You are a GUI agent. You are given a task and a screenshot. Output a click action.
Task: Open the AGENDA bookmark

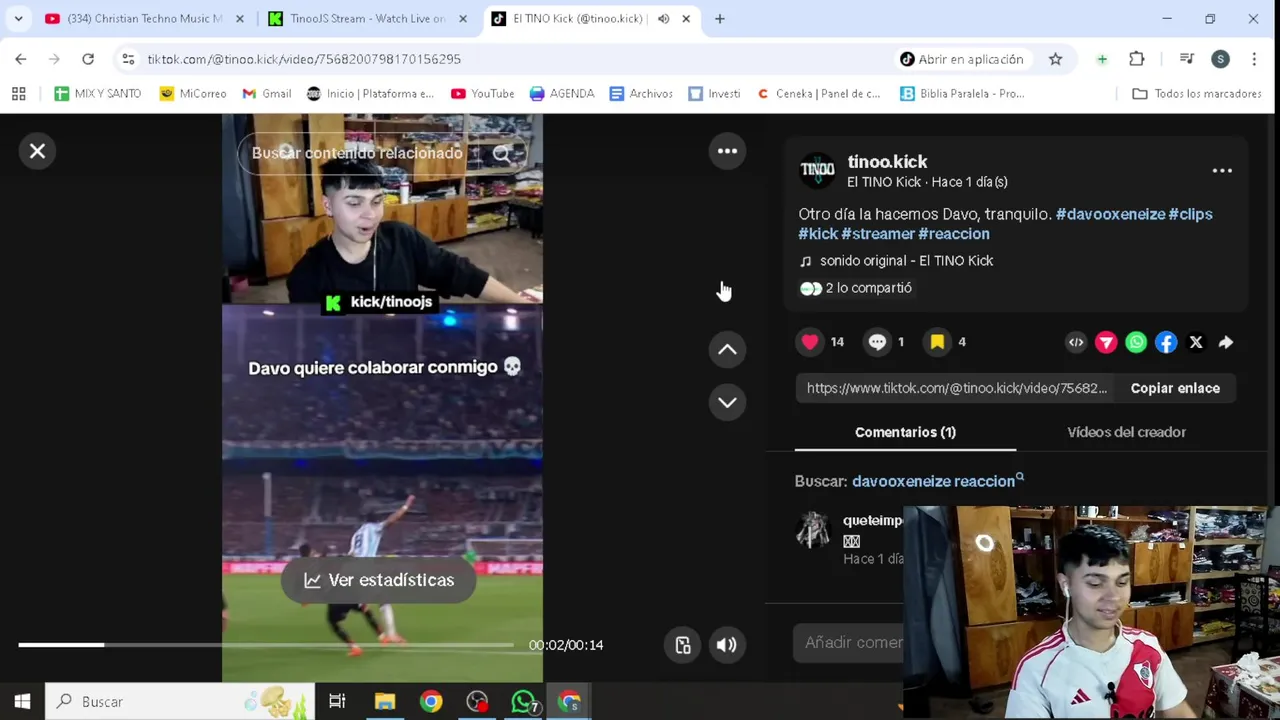pyautogui.click(x=562, y=94)
